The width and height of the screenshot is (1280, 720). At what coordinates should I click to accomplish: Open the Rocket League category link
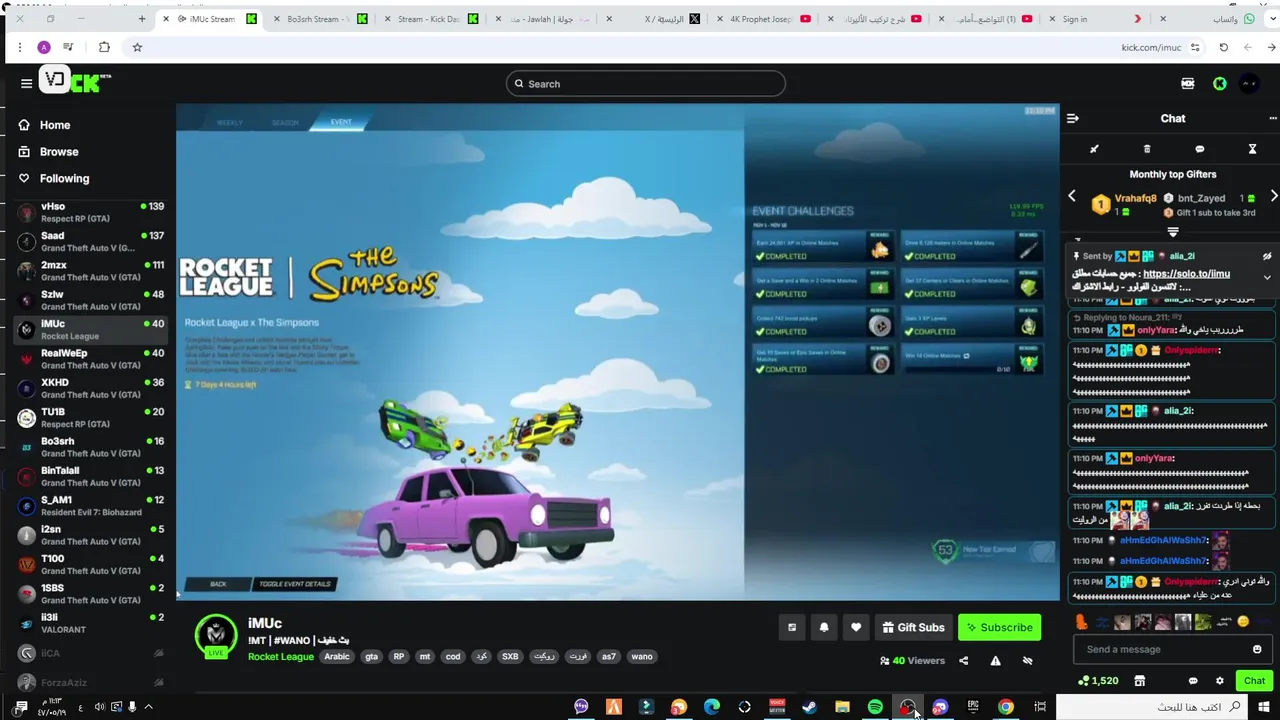pyautogui.click(x=281, y=657)
